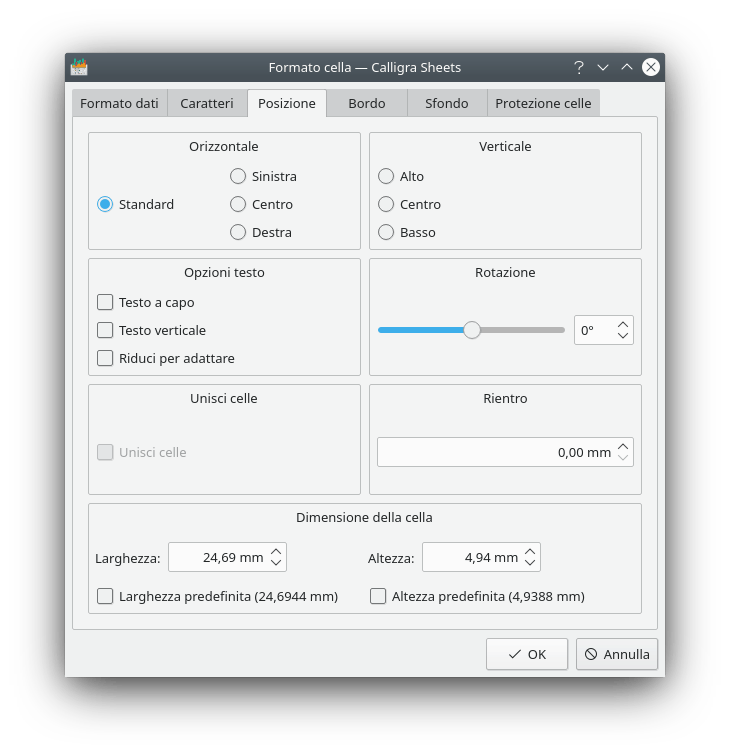The height and width of the screenshot is (754, 730).
Task: Click the Annulla cancel button
Action: point(617,654)
